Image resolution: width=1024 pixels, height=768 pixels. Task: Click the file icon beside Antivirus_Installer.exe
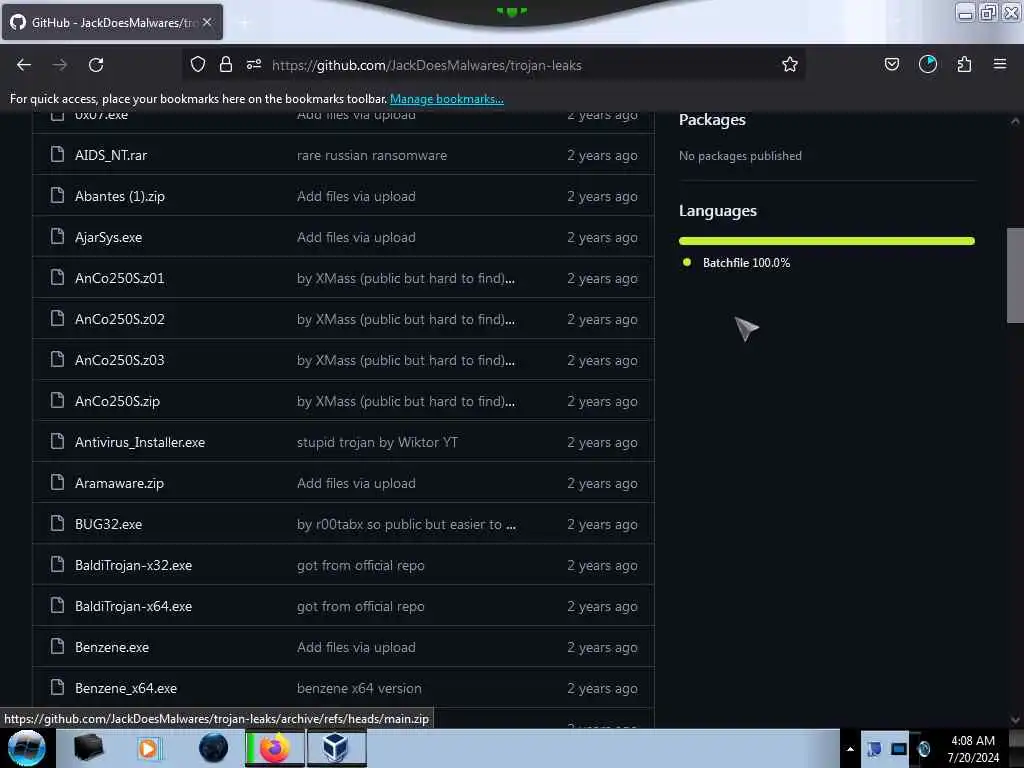tap(57, 441)
